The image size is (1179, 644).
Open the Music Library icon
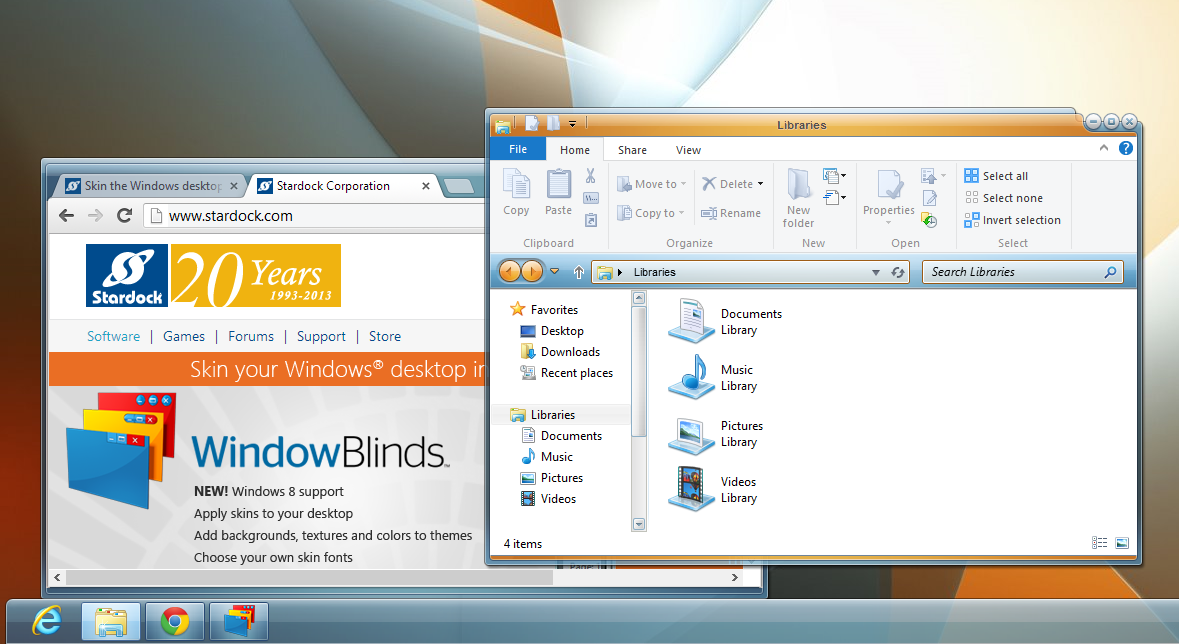691,377
